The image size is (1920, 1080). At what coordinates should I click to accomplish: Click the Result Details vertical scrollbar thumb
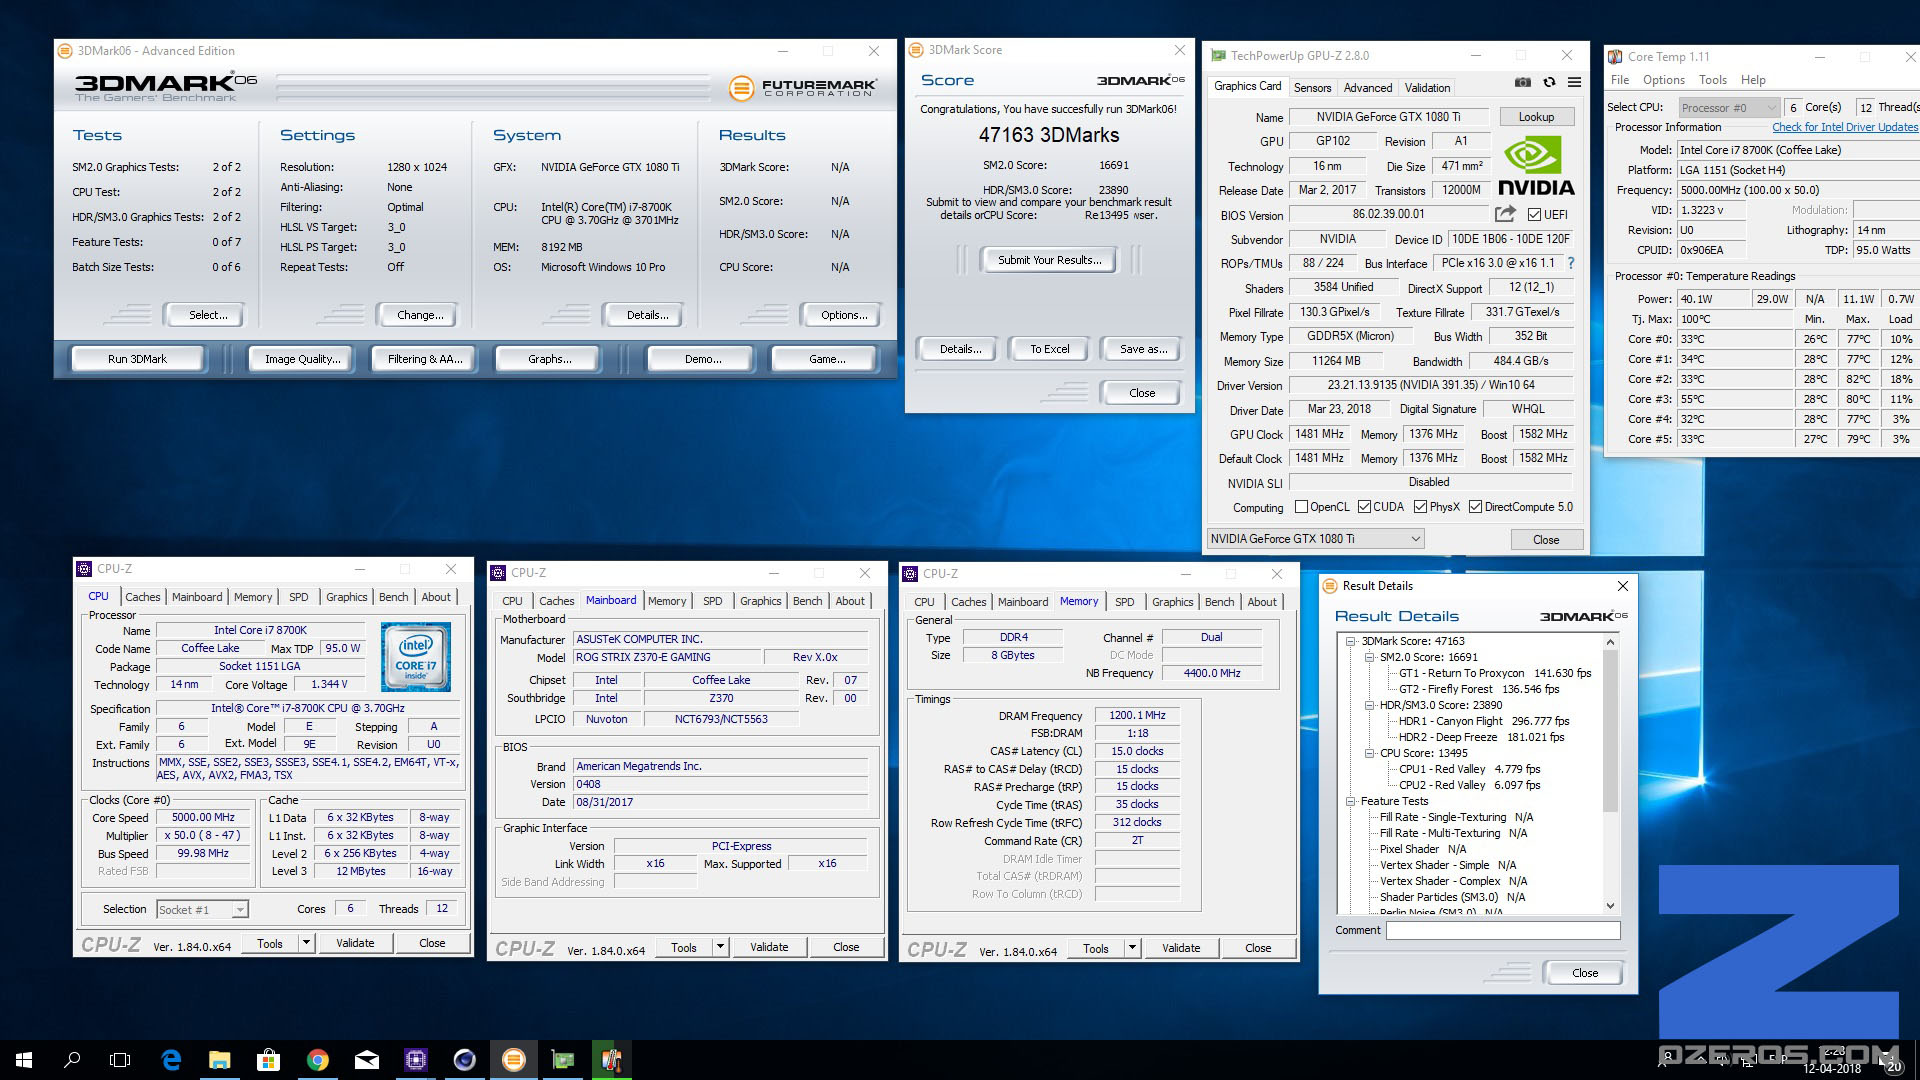point(1610,730)
